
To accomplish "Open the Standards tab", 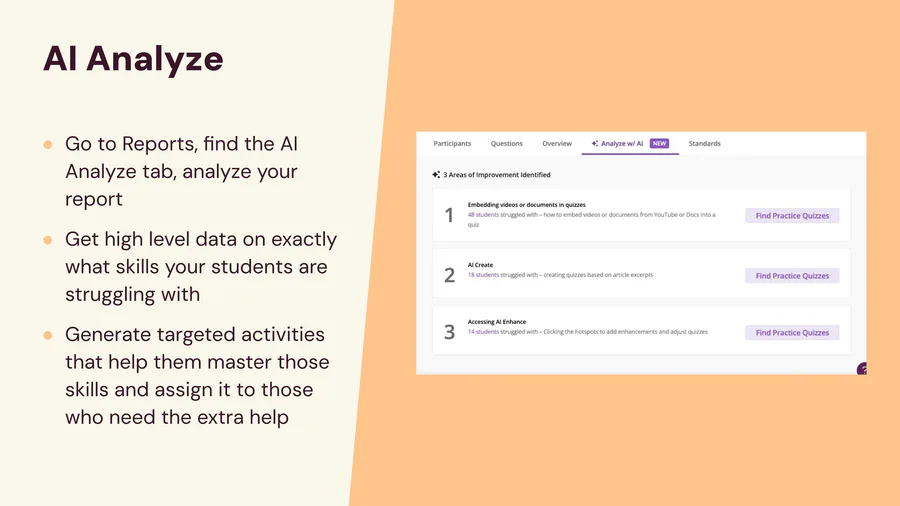I will point(704,144).
